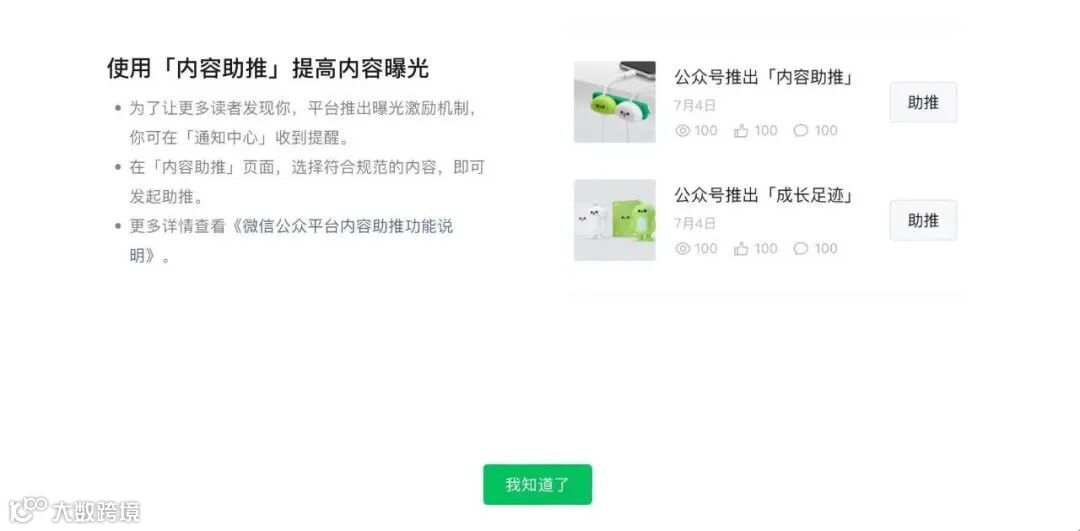This screenshot has height=531, width=1080.
Task: Open thumbnail of 「成长足迹」 article
Action: [x=615, y=220]
